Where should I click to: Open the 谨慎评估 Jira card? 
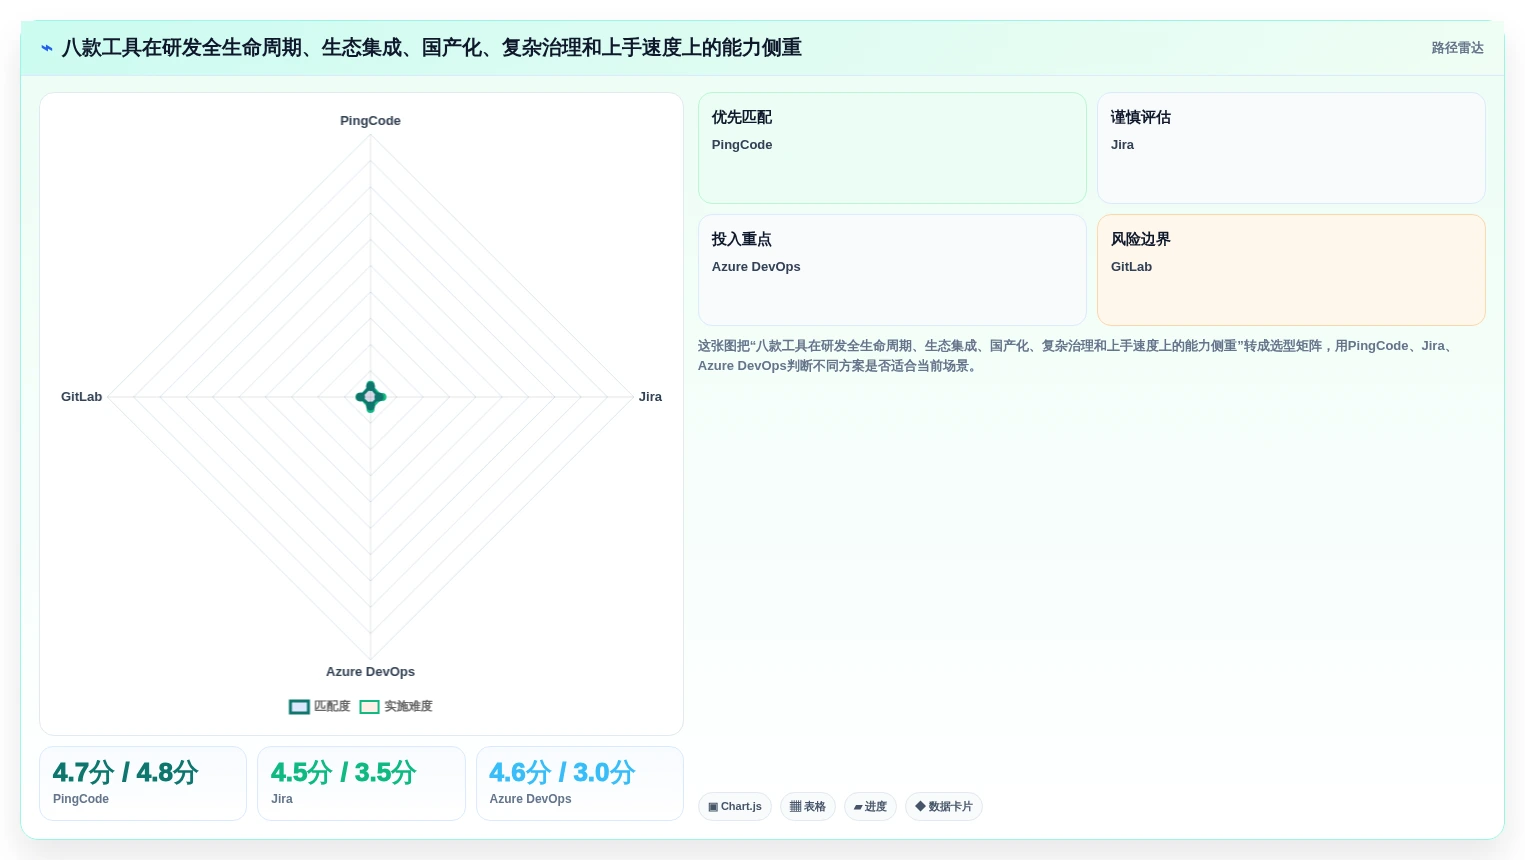[1291, 148]
